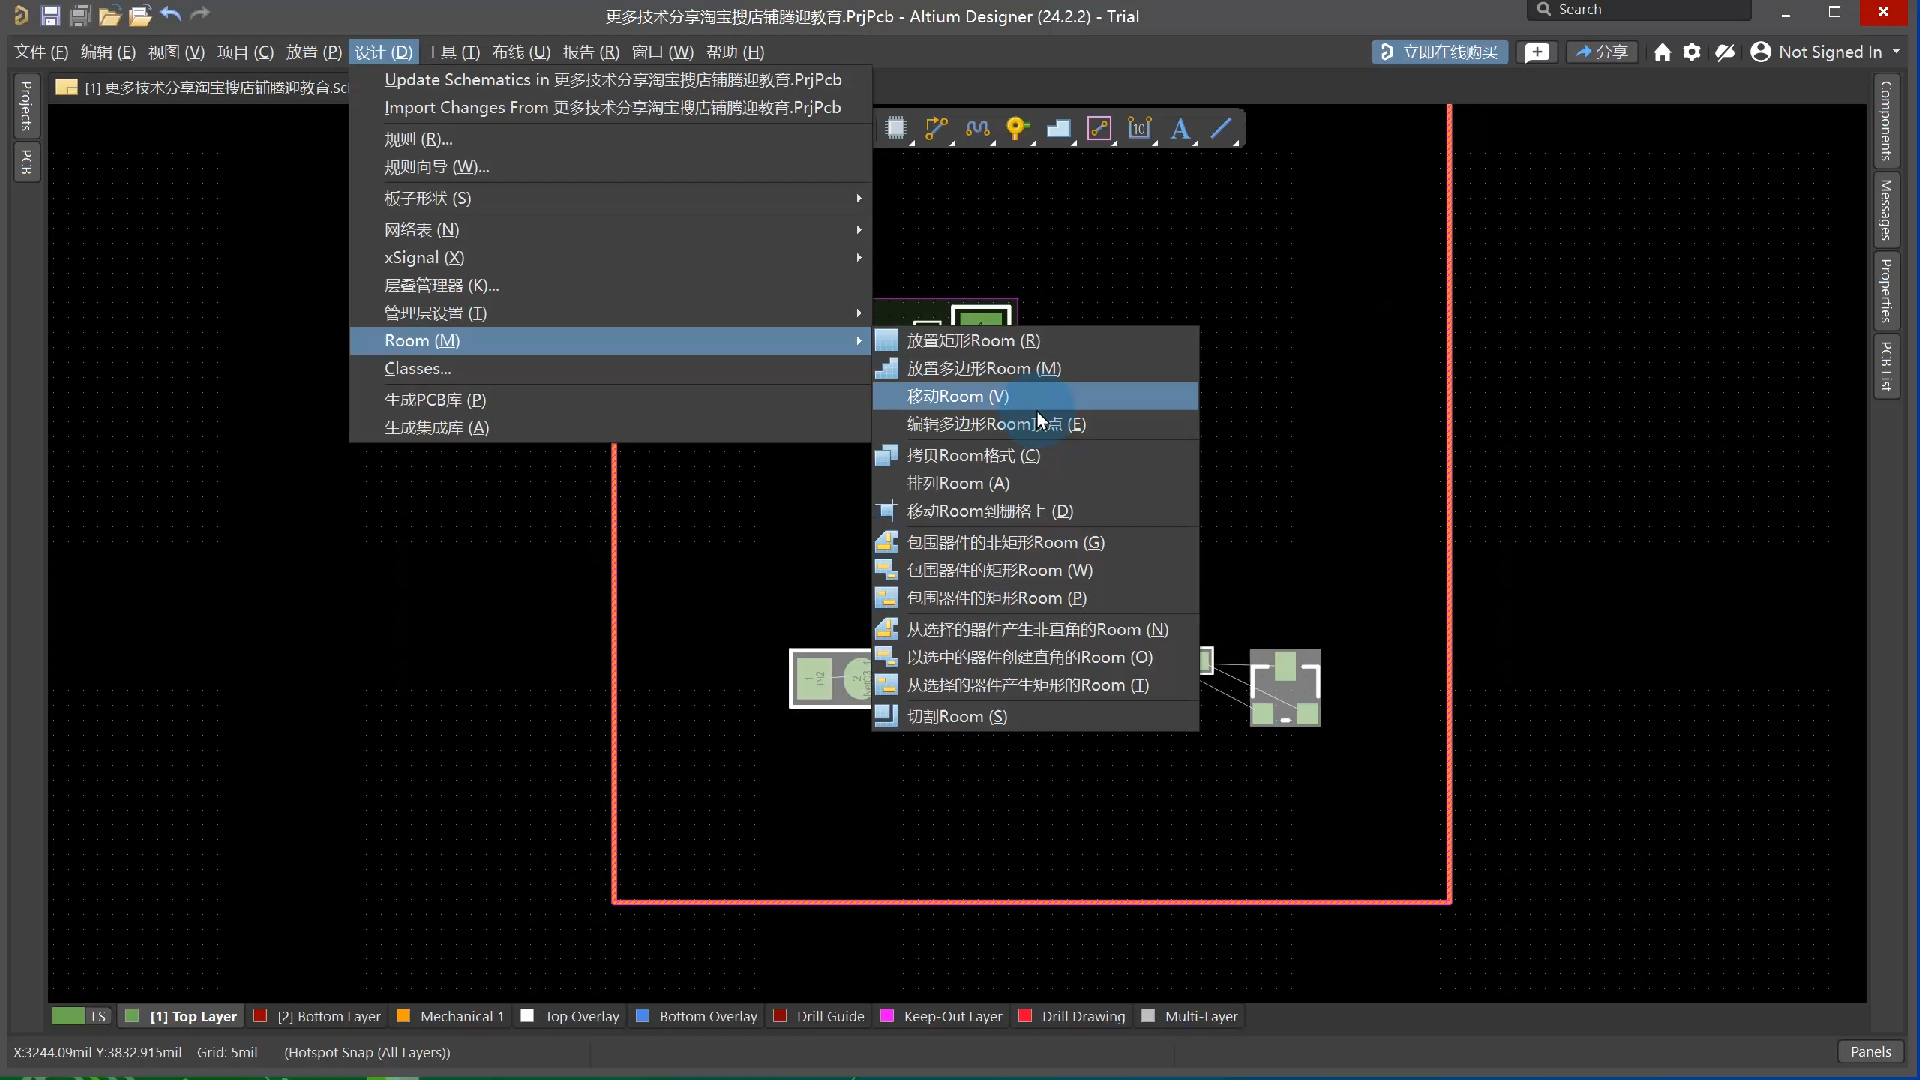Click the place via pin icon

pyautogui.click(x=1017, y=128)
